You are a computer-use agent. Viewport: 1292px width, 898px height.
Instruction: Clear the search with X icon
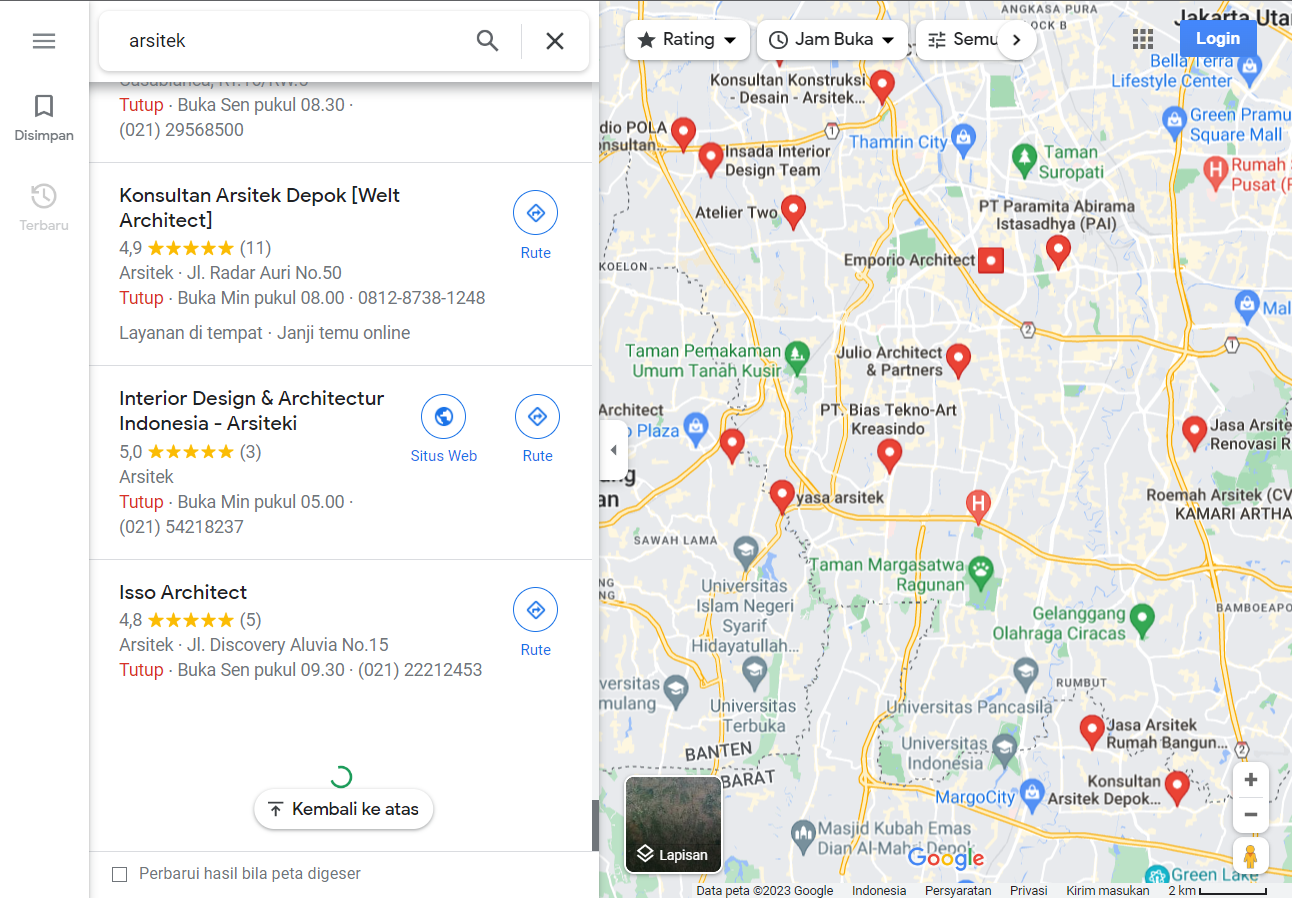click(555, 41)
